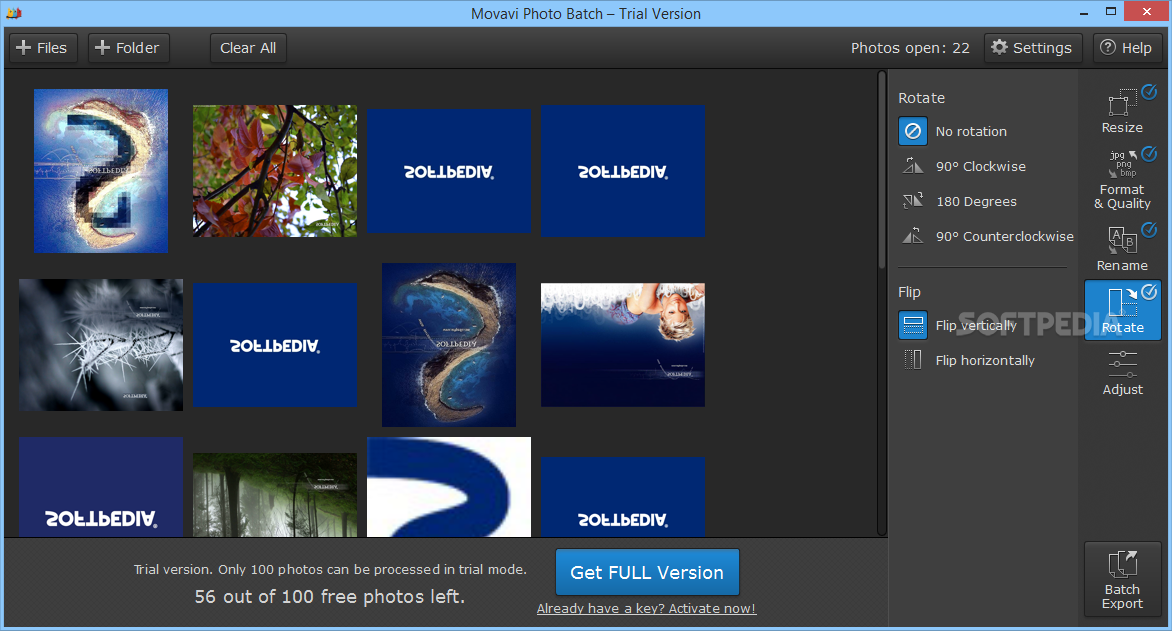
Task: Toggle the Resize checkmark badge
Action: pyautogui.click(x=1149, y=92)
